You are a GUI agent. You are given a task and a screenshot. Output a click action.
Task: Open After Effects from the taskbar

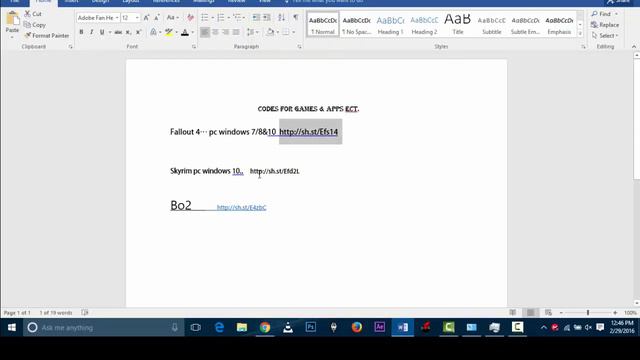click(x=380, y=327)
